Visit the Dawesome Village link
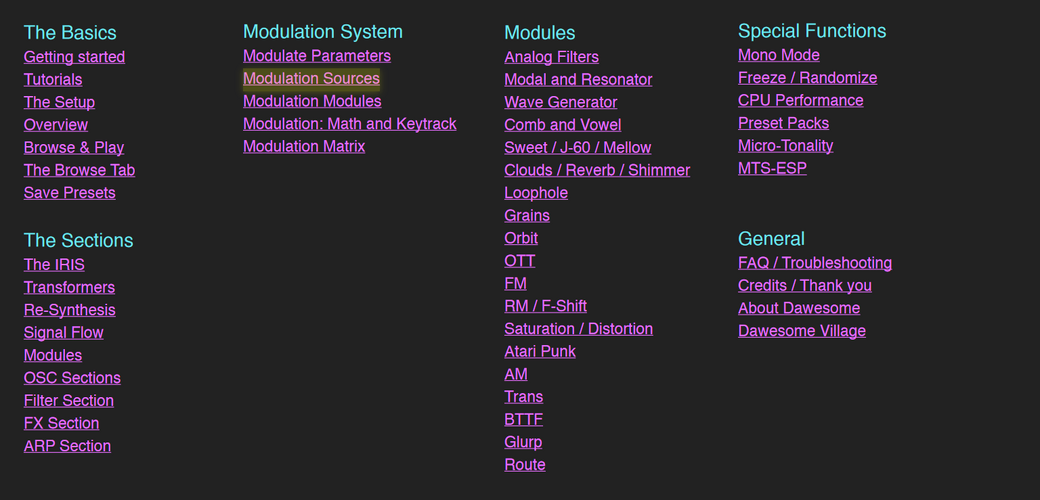This screenshot has height=500, width=1040. tap(801, 331)
